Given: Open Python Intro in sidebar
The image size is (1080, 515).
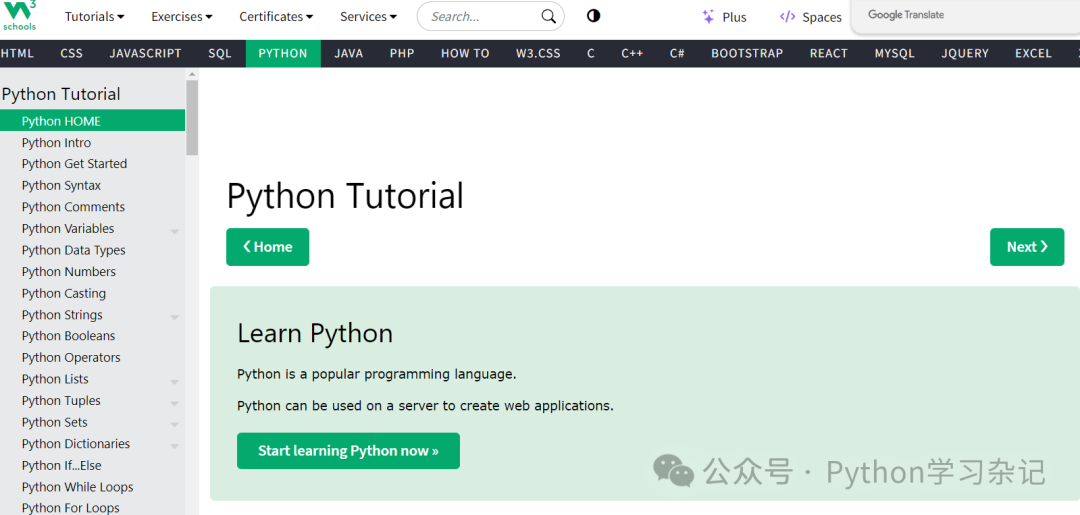Looking at the screenshot, I should [x=92, y=143].
